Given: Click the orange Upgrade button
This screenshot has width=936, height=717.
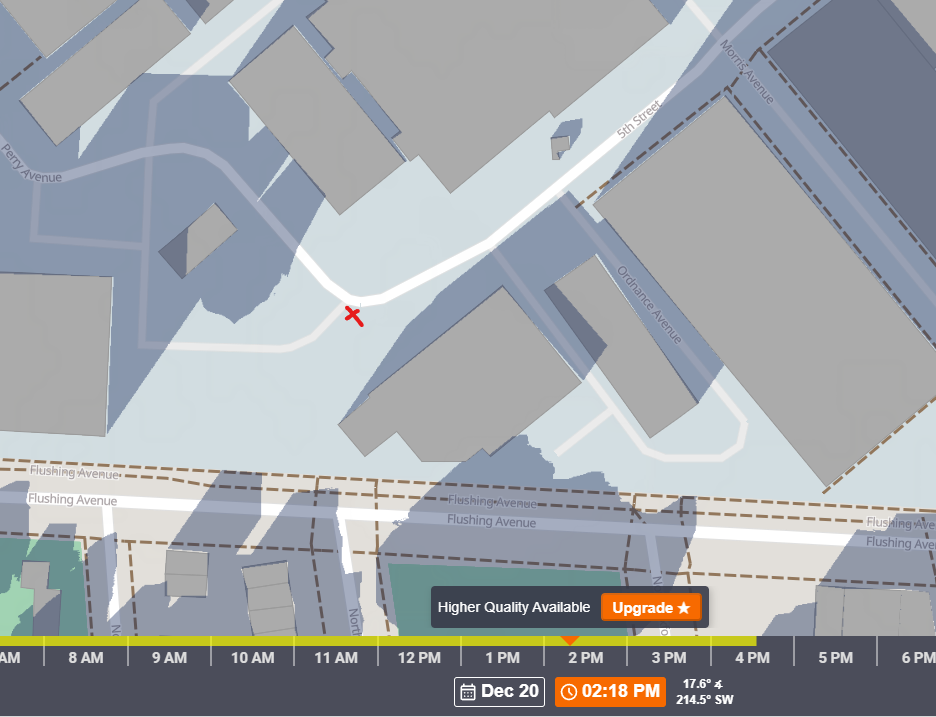Looking at the screenshot, I should point(651,608).
